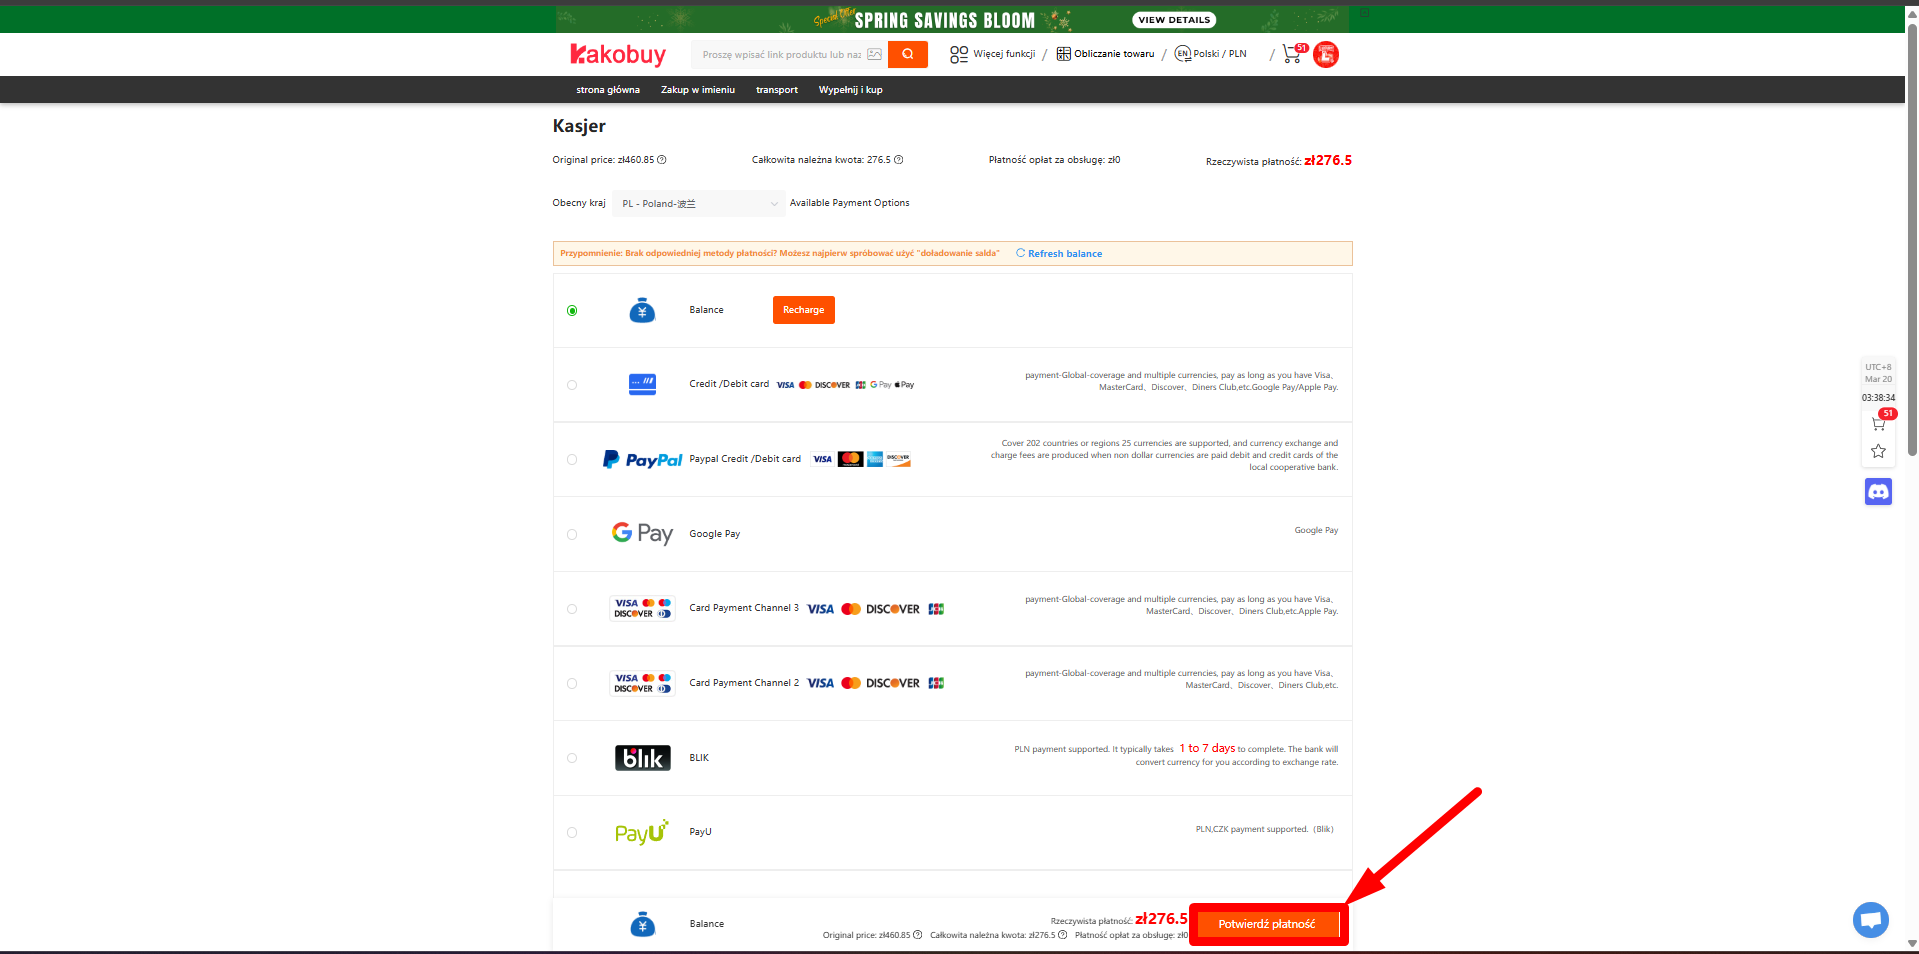Open the Więcej funkcji menu
This screenshot has width=1919, height=954.
(993, 54)
